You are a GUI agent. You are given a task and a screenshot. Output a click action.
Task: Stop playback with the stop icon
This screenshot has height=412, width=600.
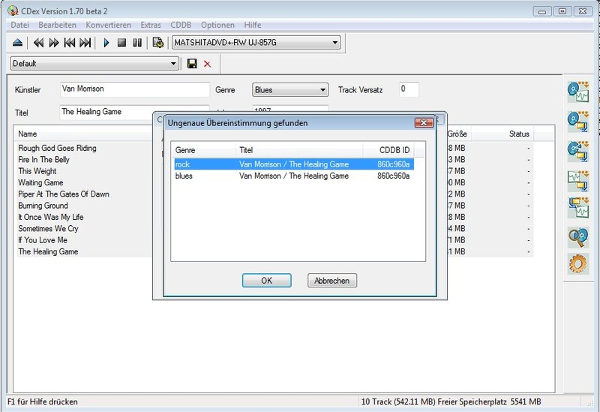tap(122, 42)
